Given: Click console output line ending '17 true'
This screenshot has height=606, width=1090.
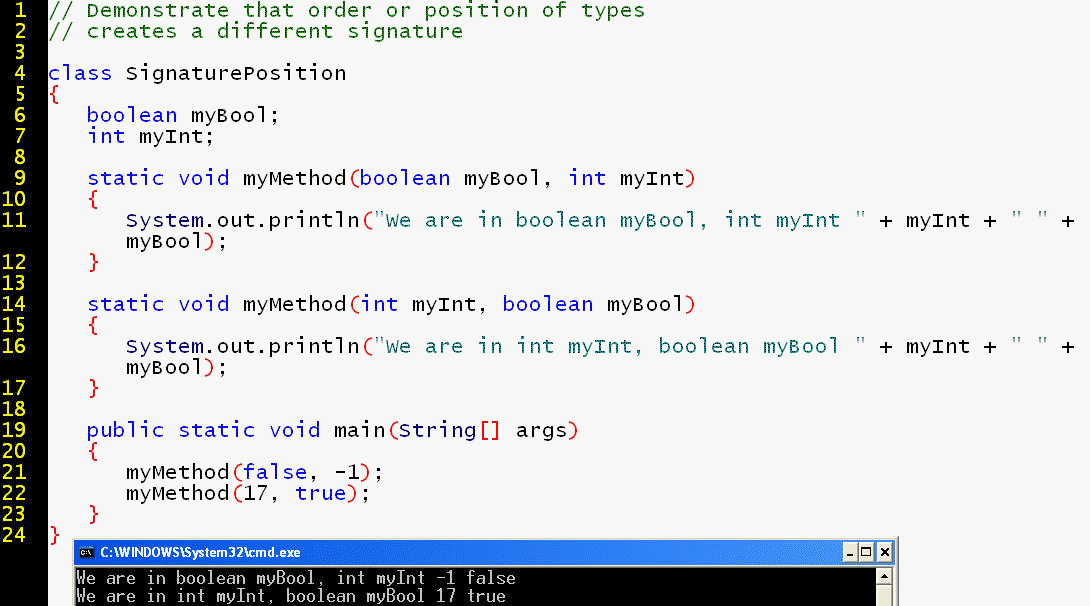Looking at the screenshot, I should [291, 596].
